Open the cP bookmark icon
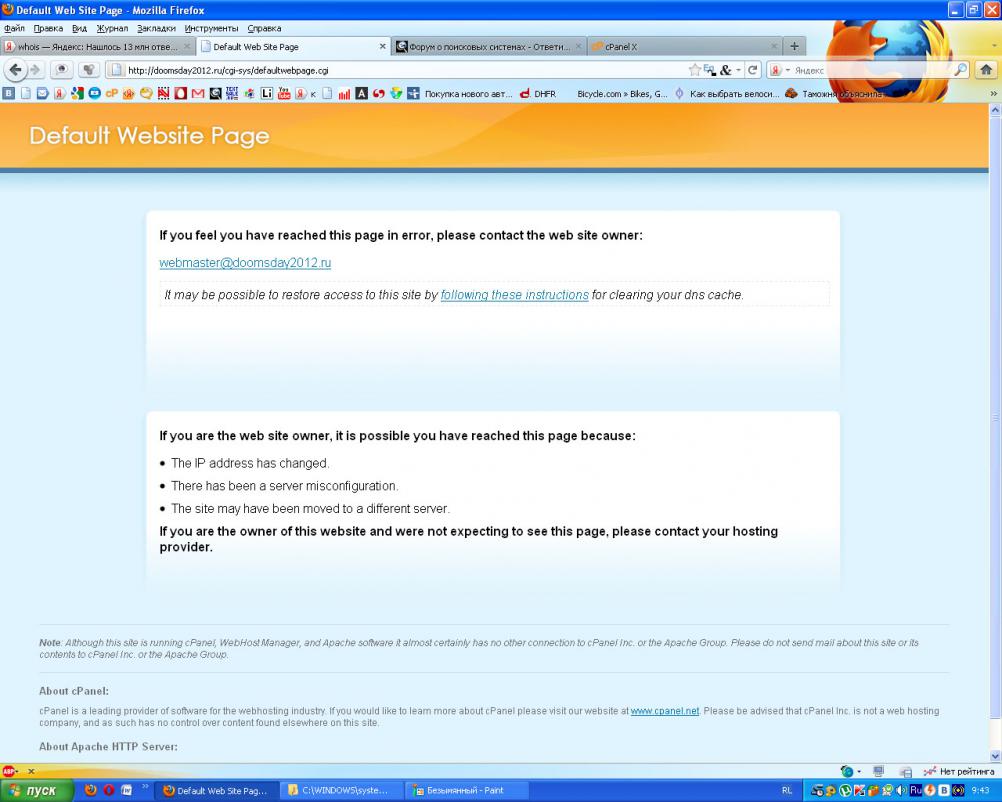 [x=112, y=93]
